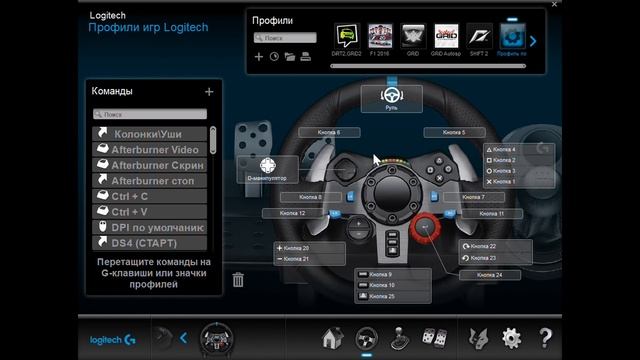Select Кнопка 23 dial counterclockwise assignment
Viewport: 640px width, 360px height.
tap(496, 258)
